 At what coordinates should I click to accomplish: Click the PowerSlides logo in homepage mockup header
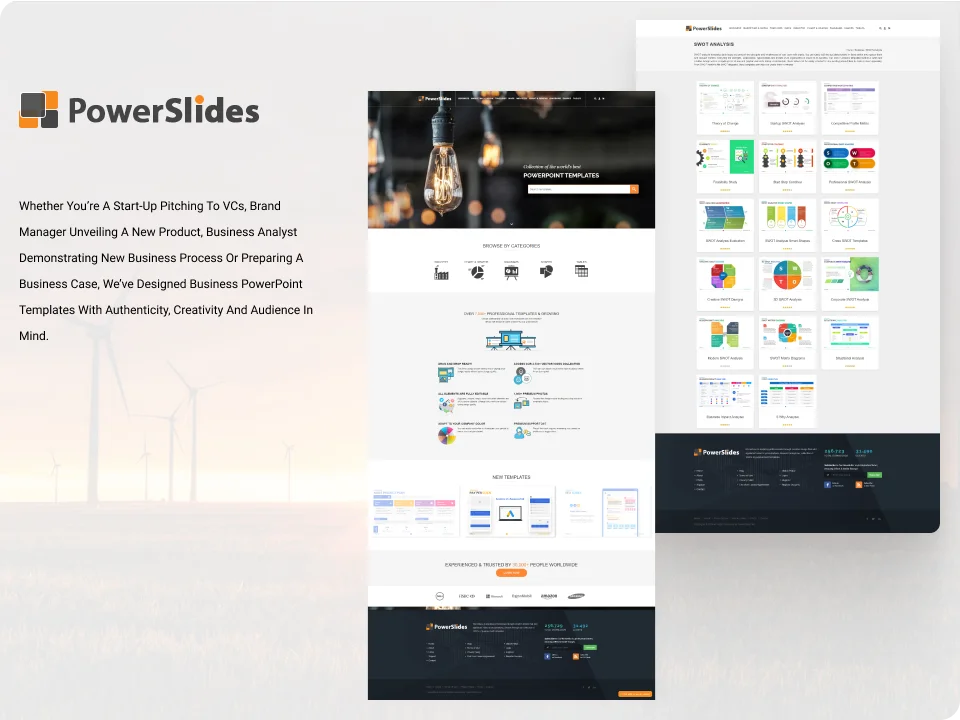435,98
